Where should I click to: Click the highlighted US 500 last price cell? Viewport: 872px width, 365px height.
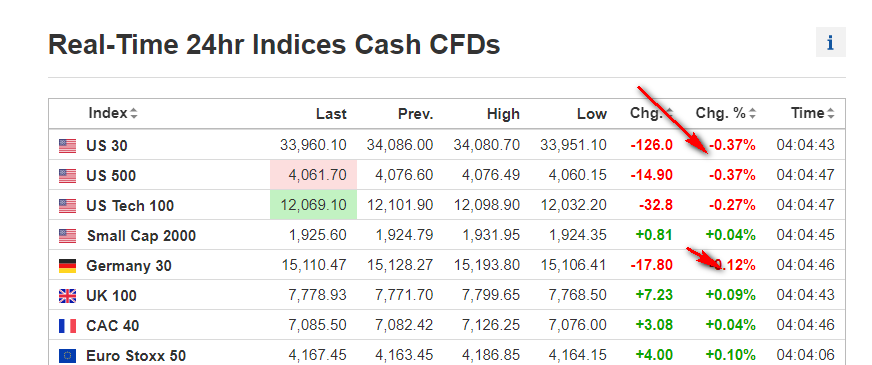pos(314,175)
